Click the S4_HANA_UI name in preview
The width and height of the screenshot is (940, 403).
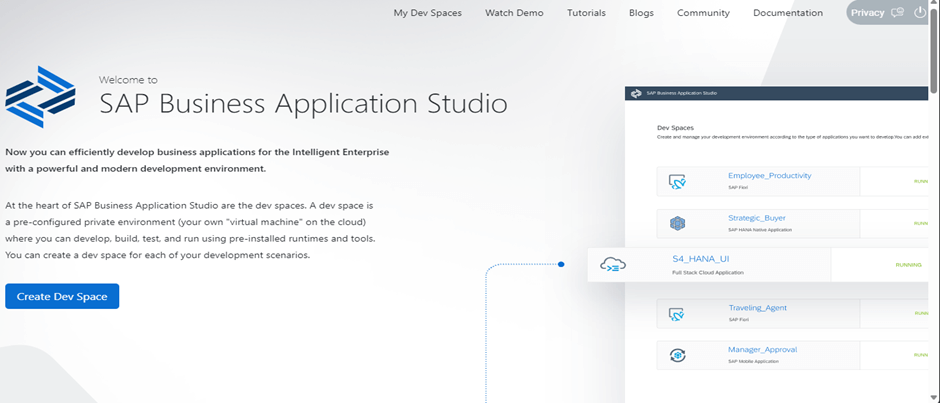[x=701, y=259]
